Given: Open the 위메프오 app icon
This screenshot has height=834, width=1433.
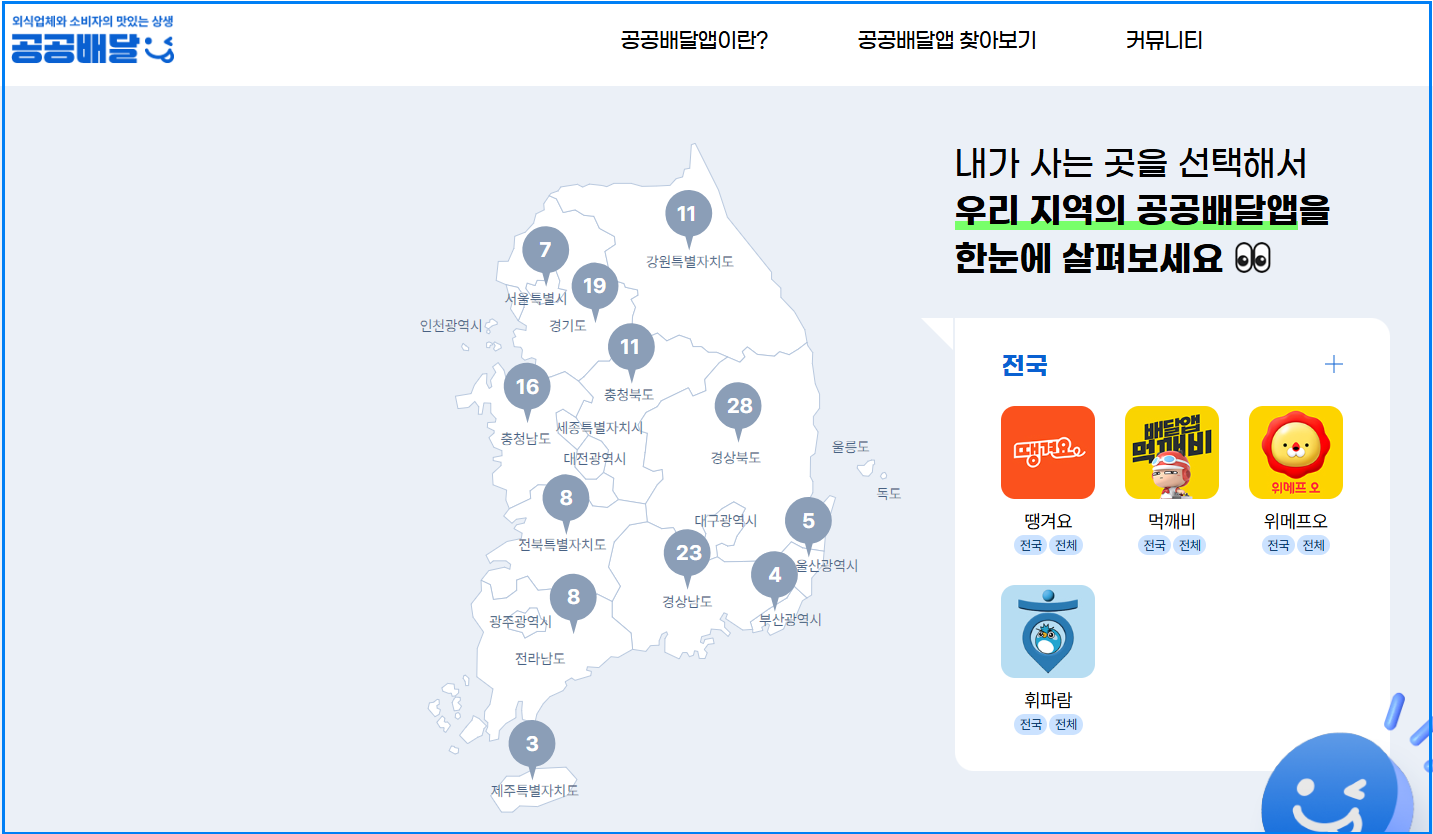Looking at the screenshot, I should [1296, 452].
